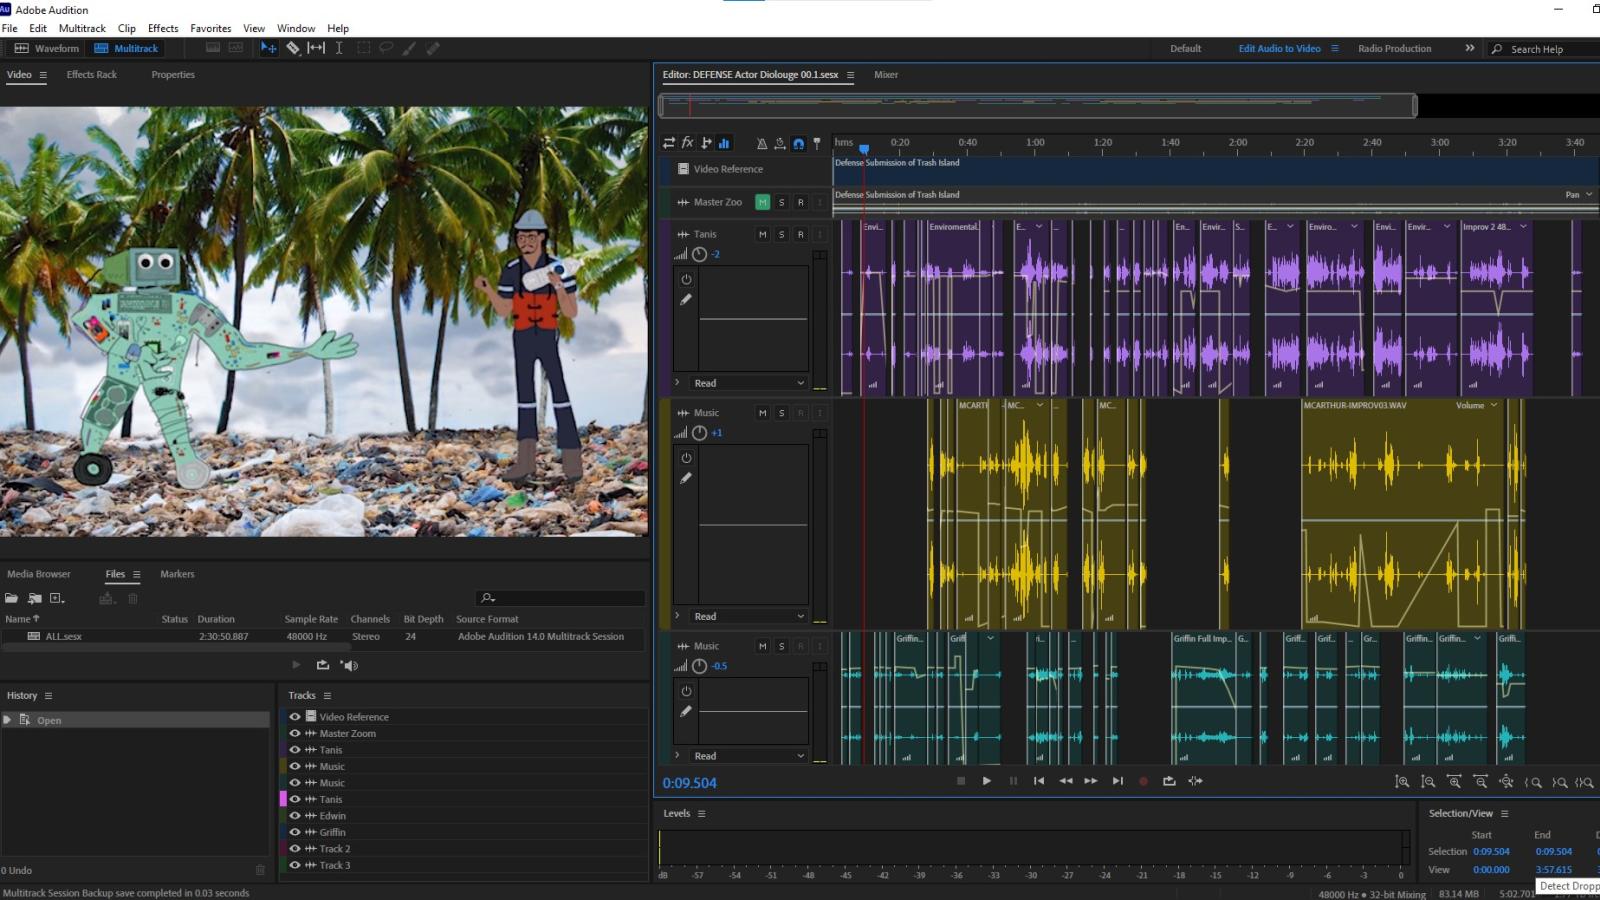Toggle the metronome icon

coord(762,143)
